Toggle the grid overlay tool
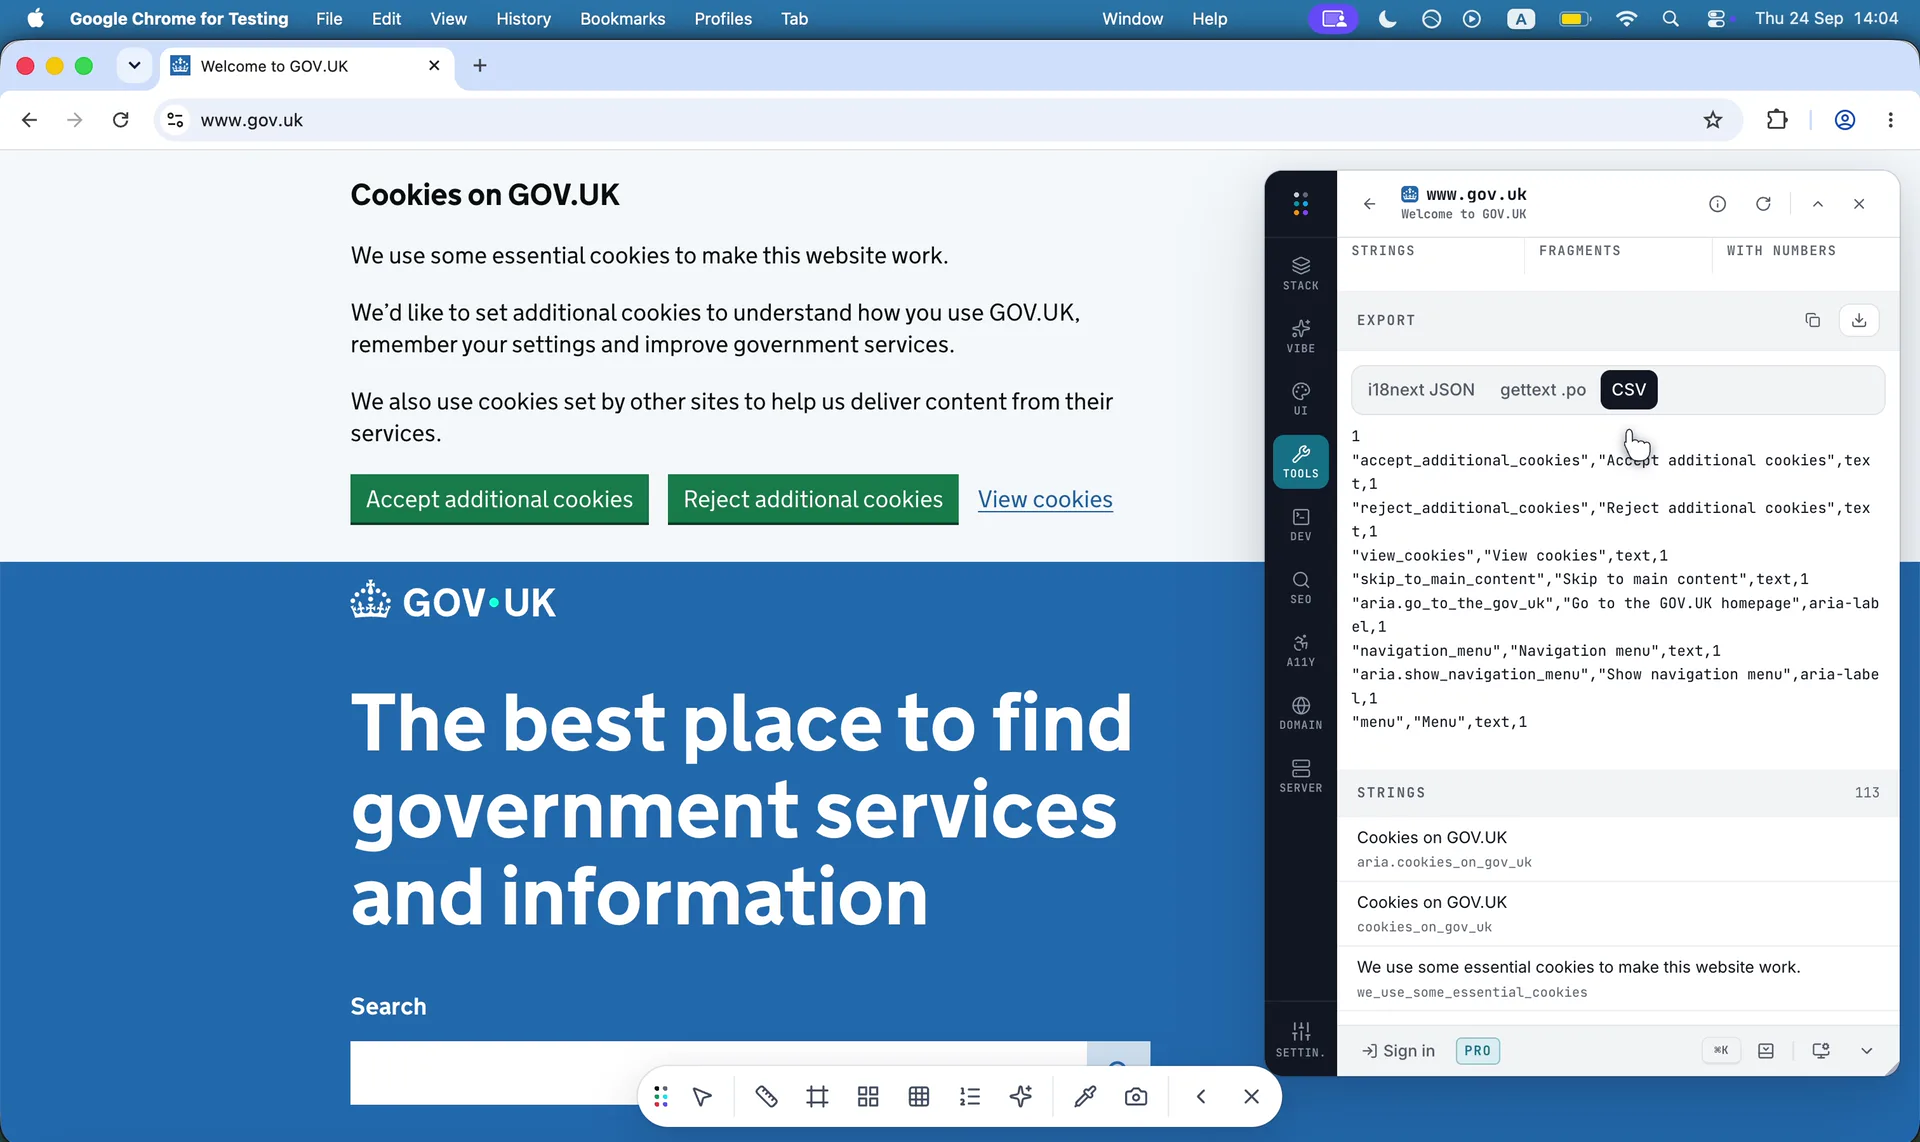Viewport: 1920px width, 1142px height. pos(919,1097)
